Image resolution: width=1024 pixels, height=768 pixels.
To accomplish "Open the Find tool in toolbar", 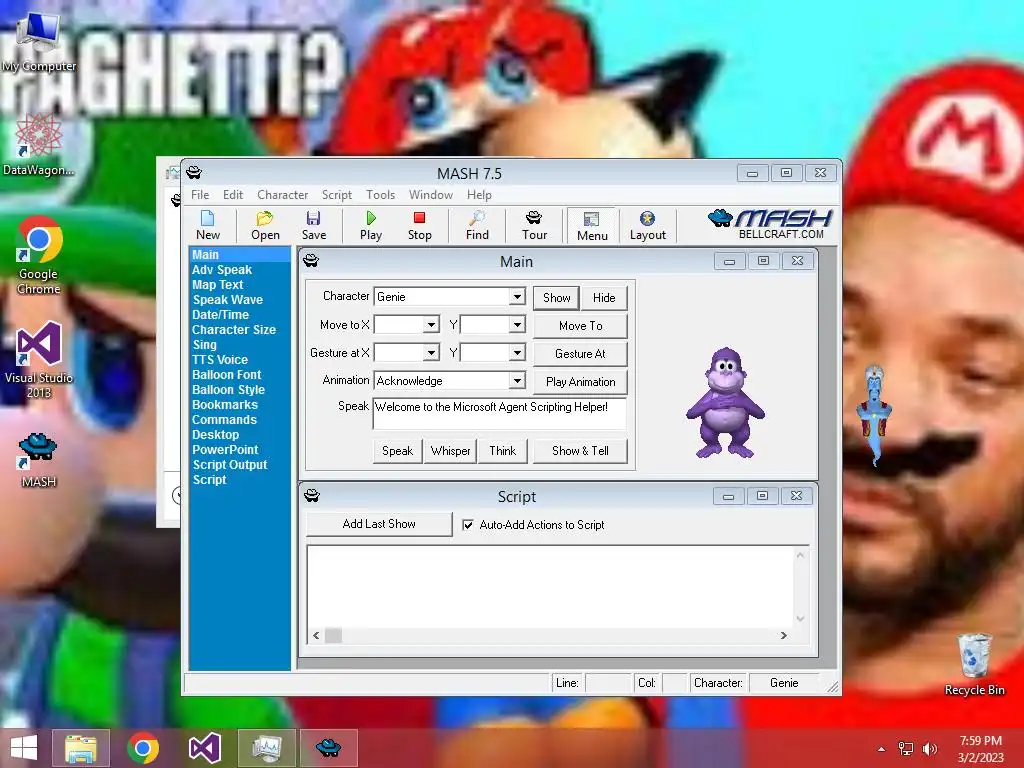I will pos(477,225).
